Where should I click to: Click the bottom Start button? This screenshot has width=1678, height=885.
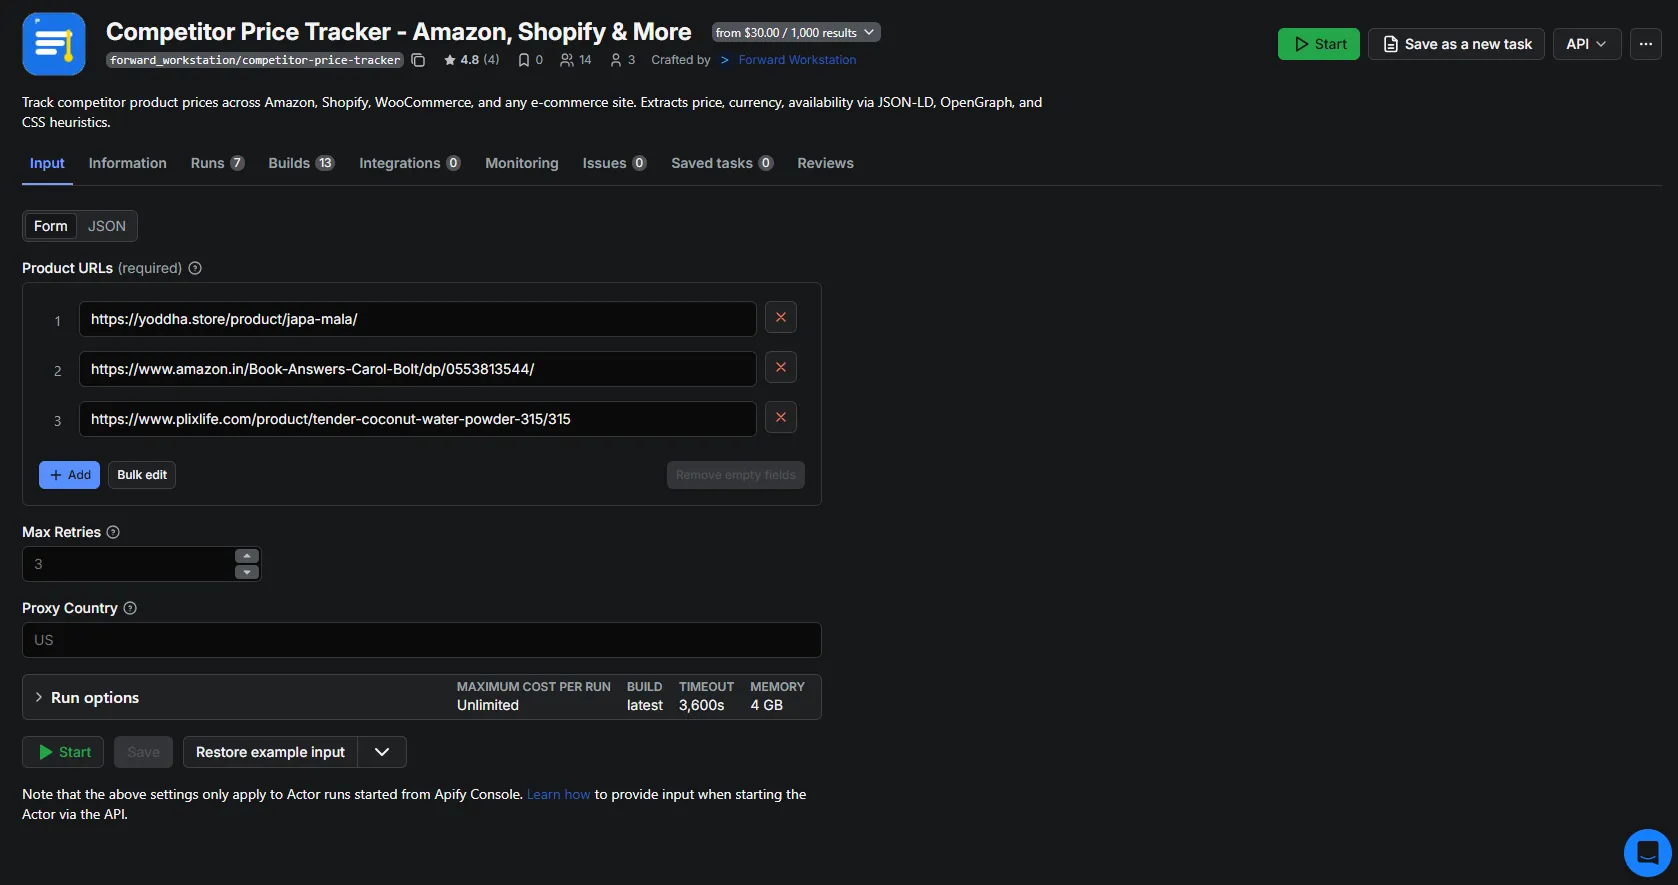pos(63,752)
